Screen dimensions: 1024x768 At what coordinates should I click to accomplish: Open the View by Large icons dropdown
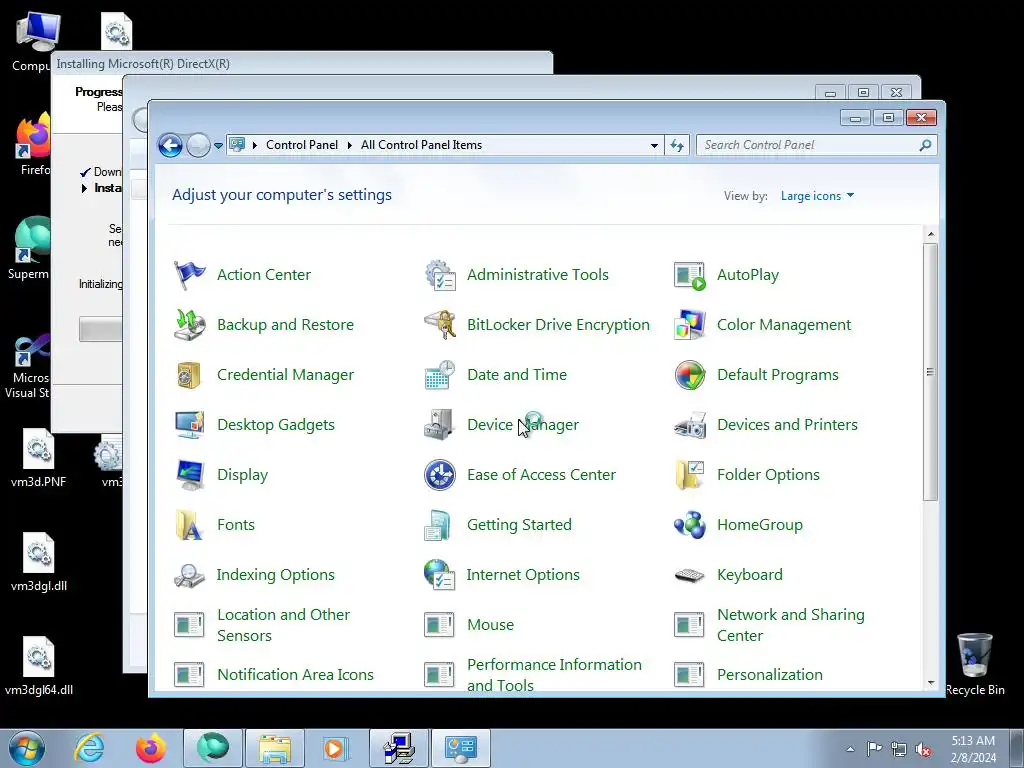click(818, 196)
